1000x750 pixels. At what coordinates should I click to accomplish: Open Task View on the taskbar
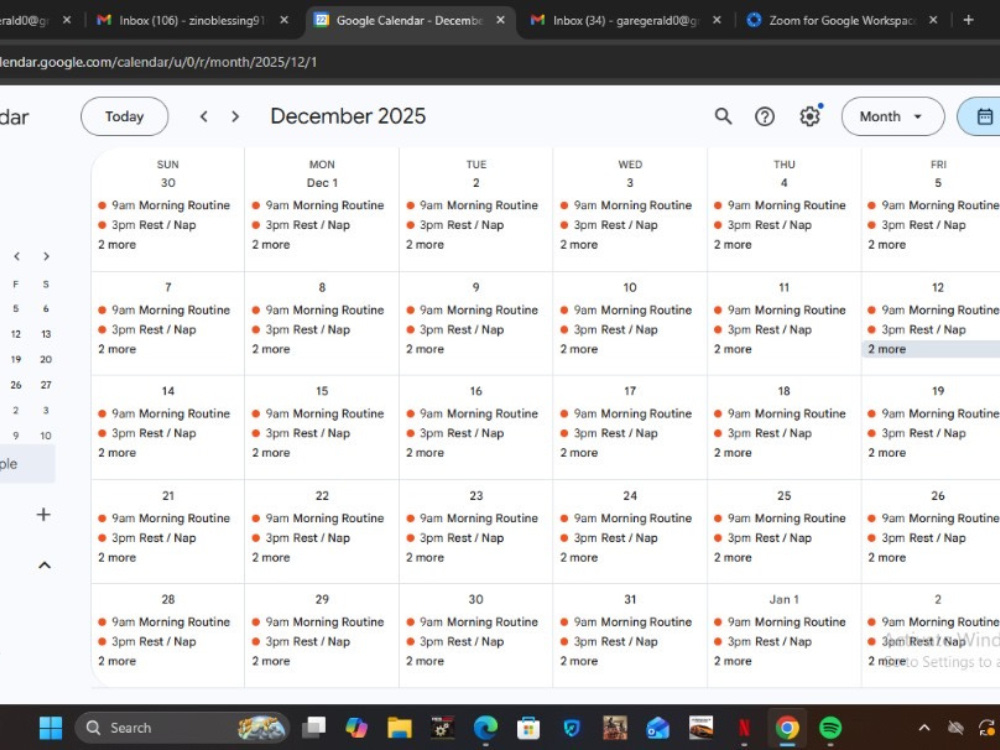pos(314,728)
